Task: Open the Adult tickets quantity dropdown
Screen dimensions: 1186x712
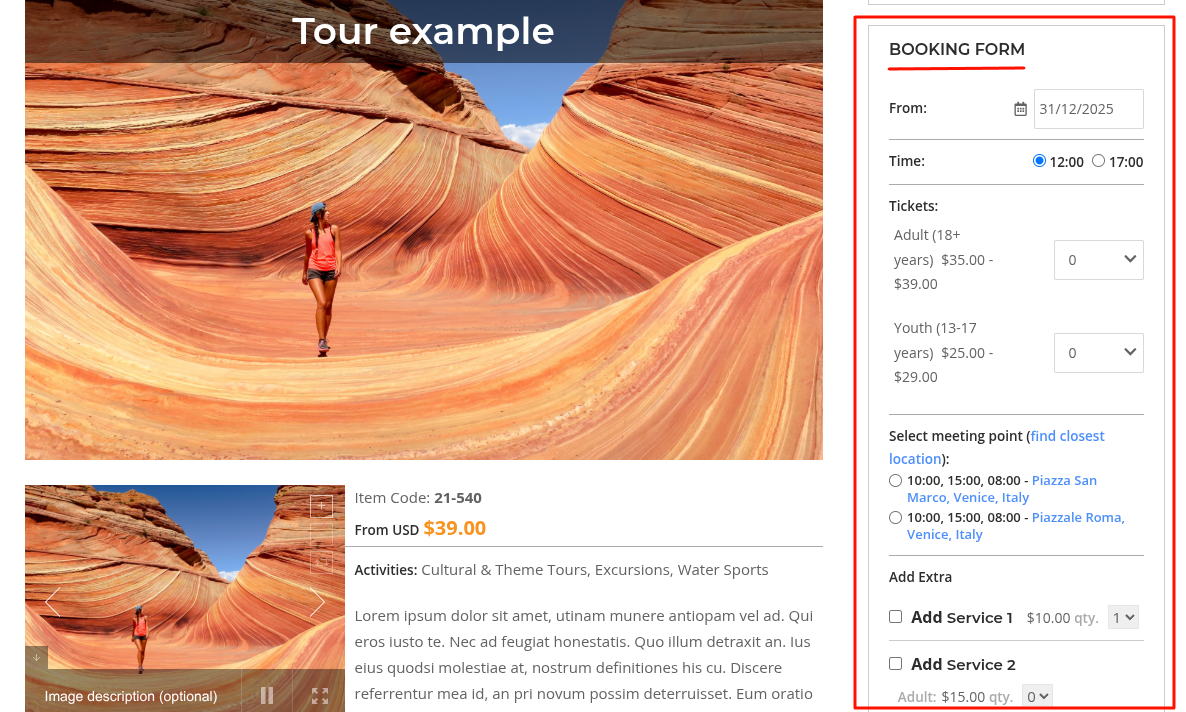Action: (1098, 260)
